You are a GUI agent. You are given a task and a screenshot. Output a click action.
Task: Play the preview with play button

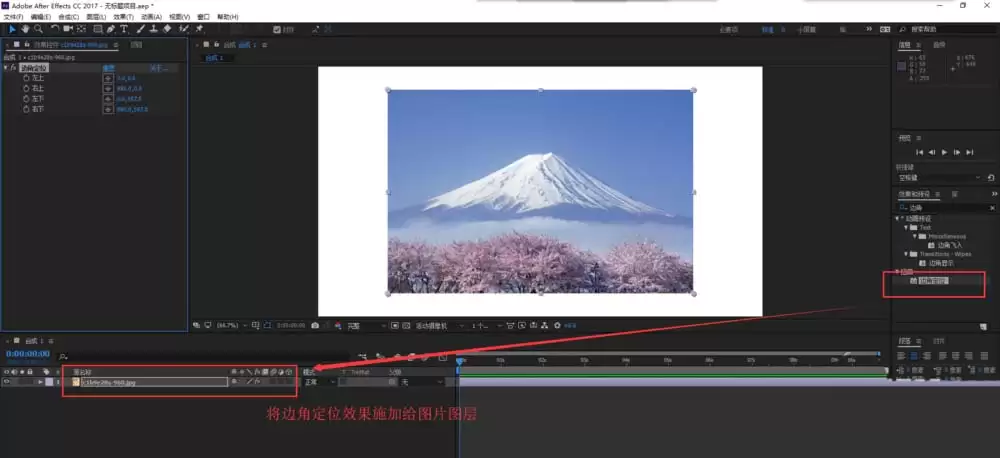tap(945, 152)
